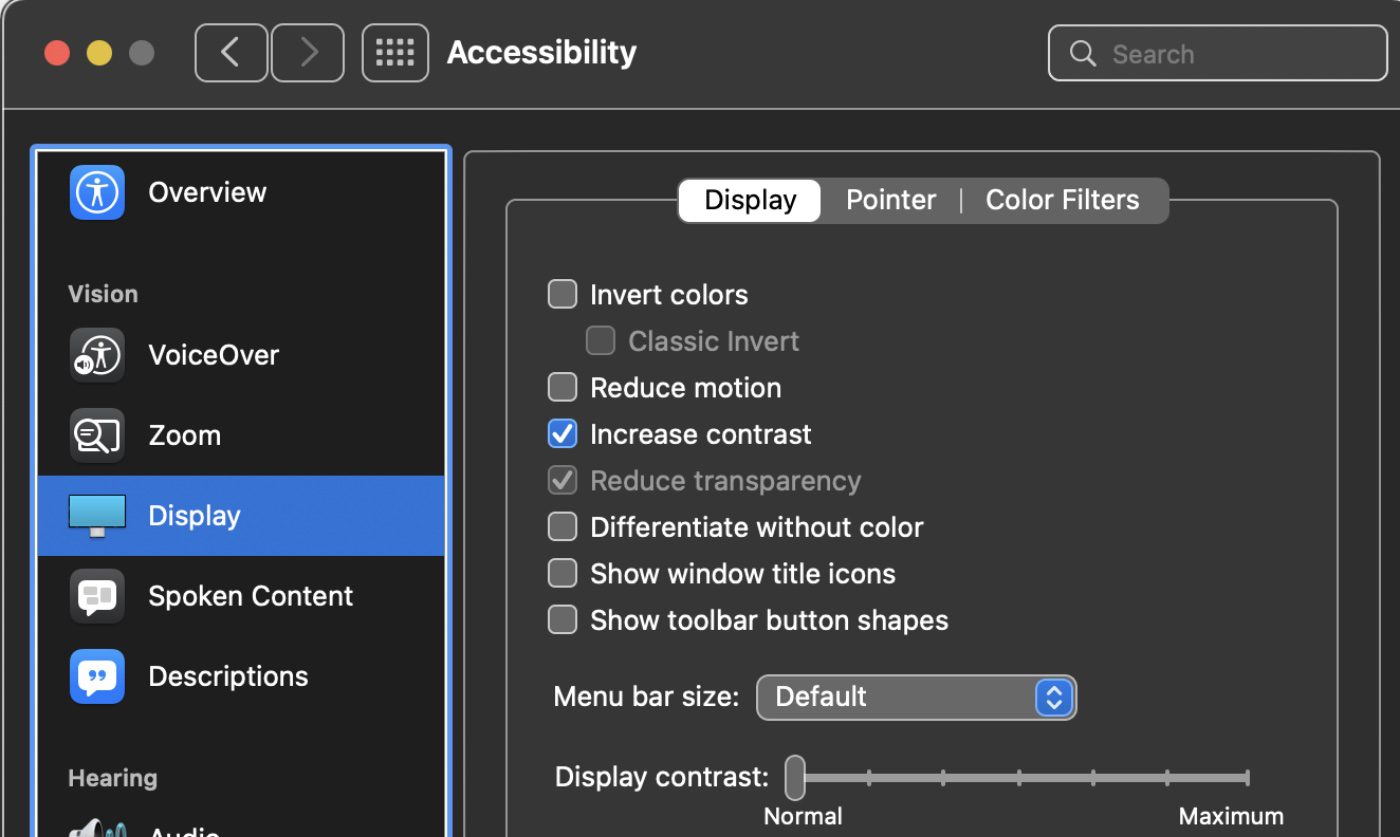Enable the Reduce motion checkbox
The width and height of the screenshot is (1400, 837).
[563, 388]
